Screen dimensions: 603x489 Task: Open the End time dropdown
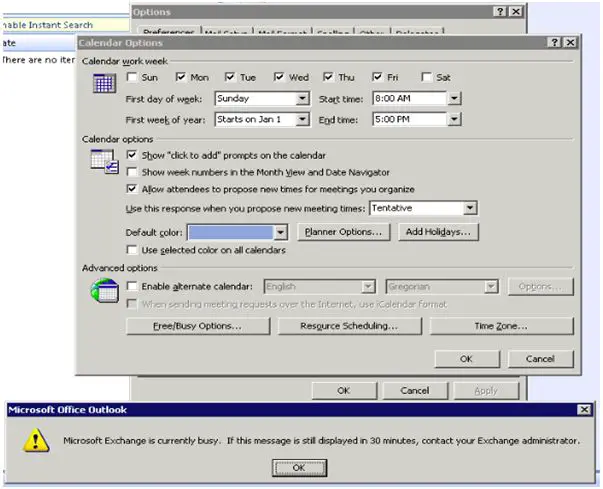[x=454, y=119]
